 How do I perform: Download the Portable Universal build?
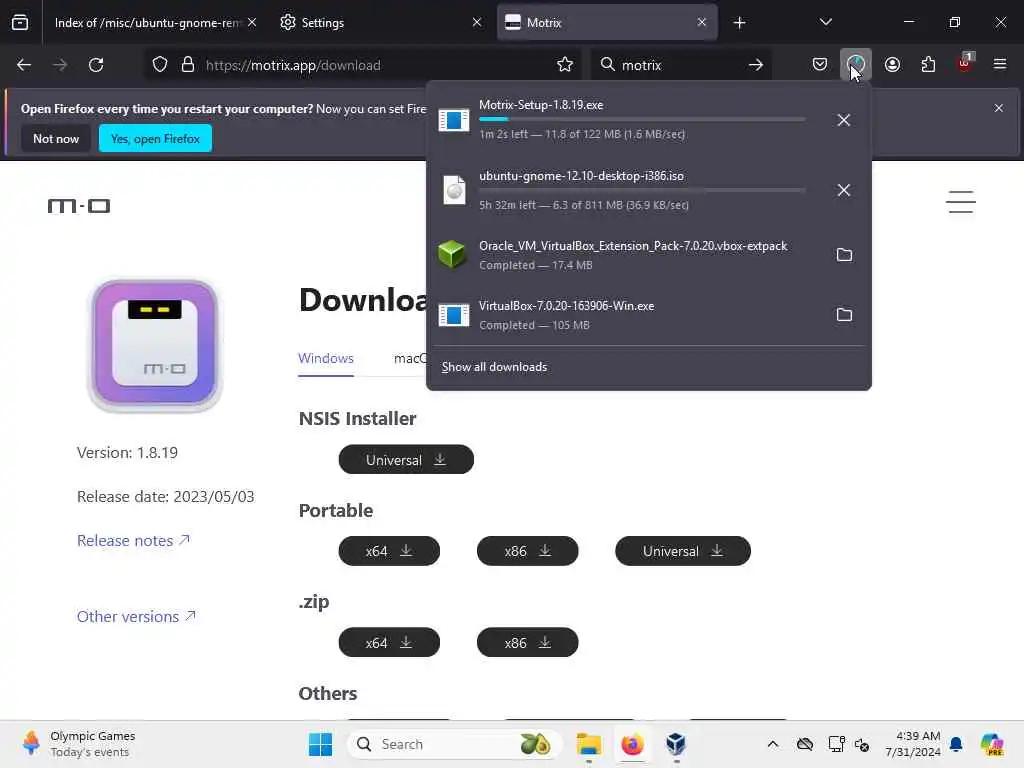pyautogui.click(x=683, y=551)
